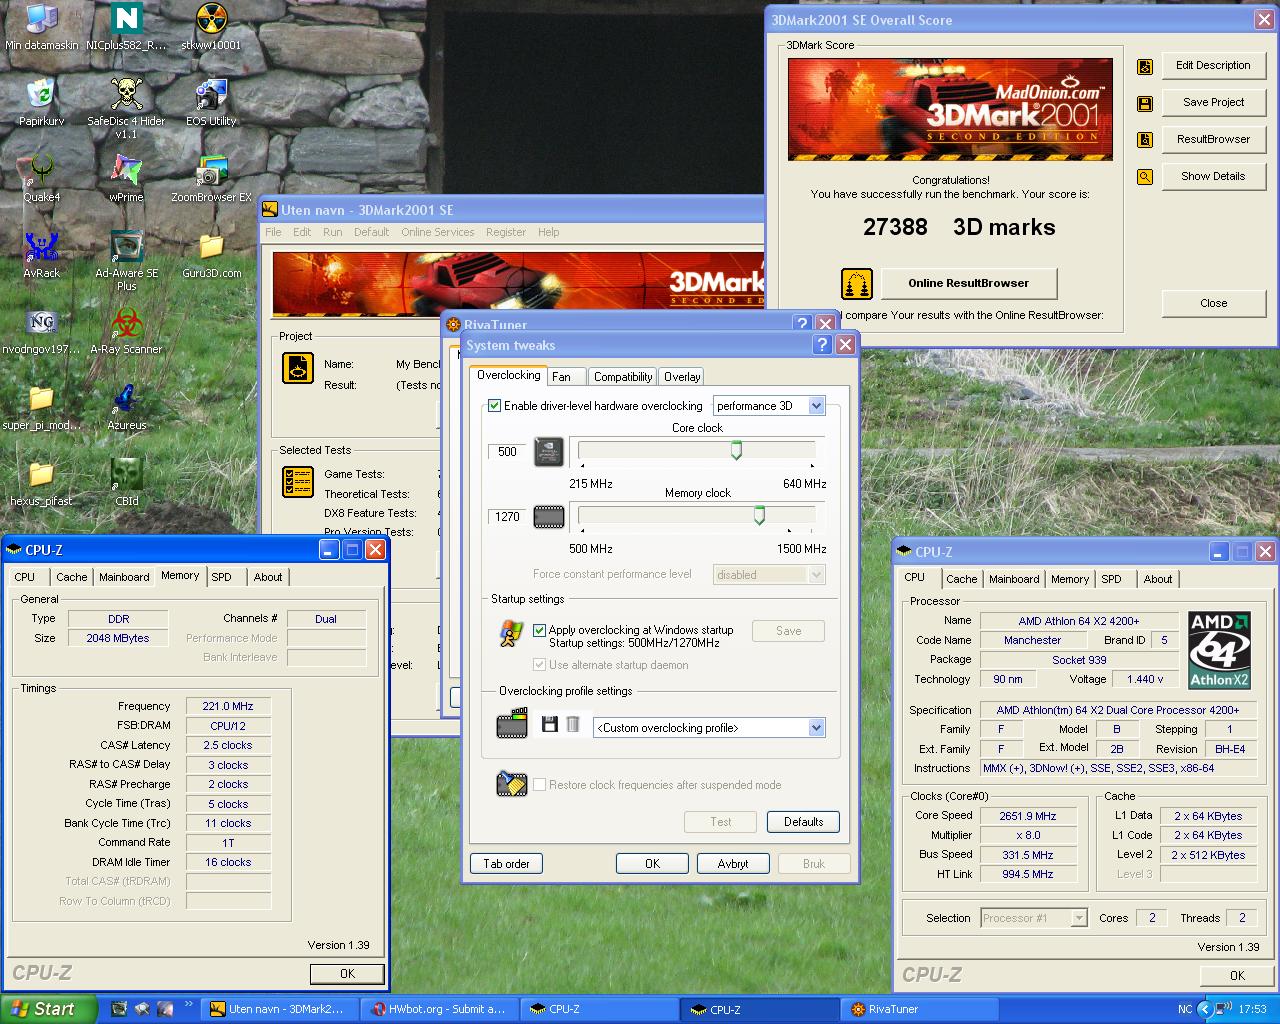Screen dimensions: 1280x1024
Task: Click Edit Description button
Action: [1213, 66]
